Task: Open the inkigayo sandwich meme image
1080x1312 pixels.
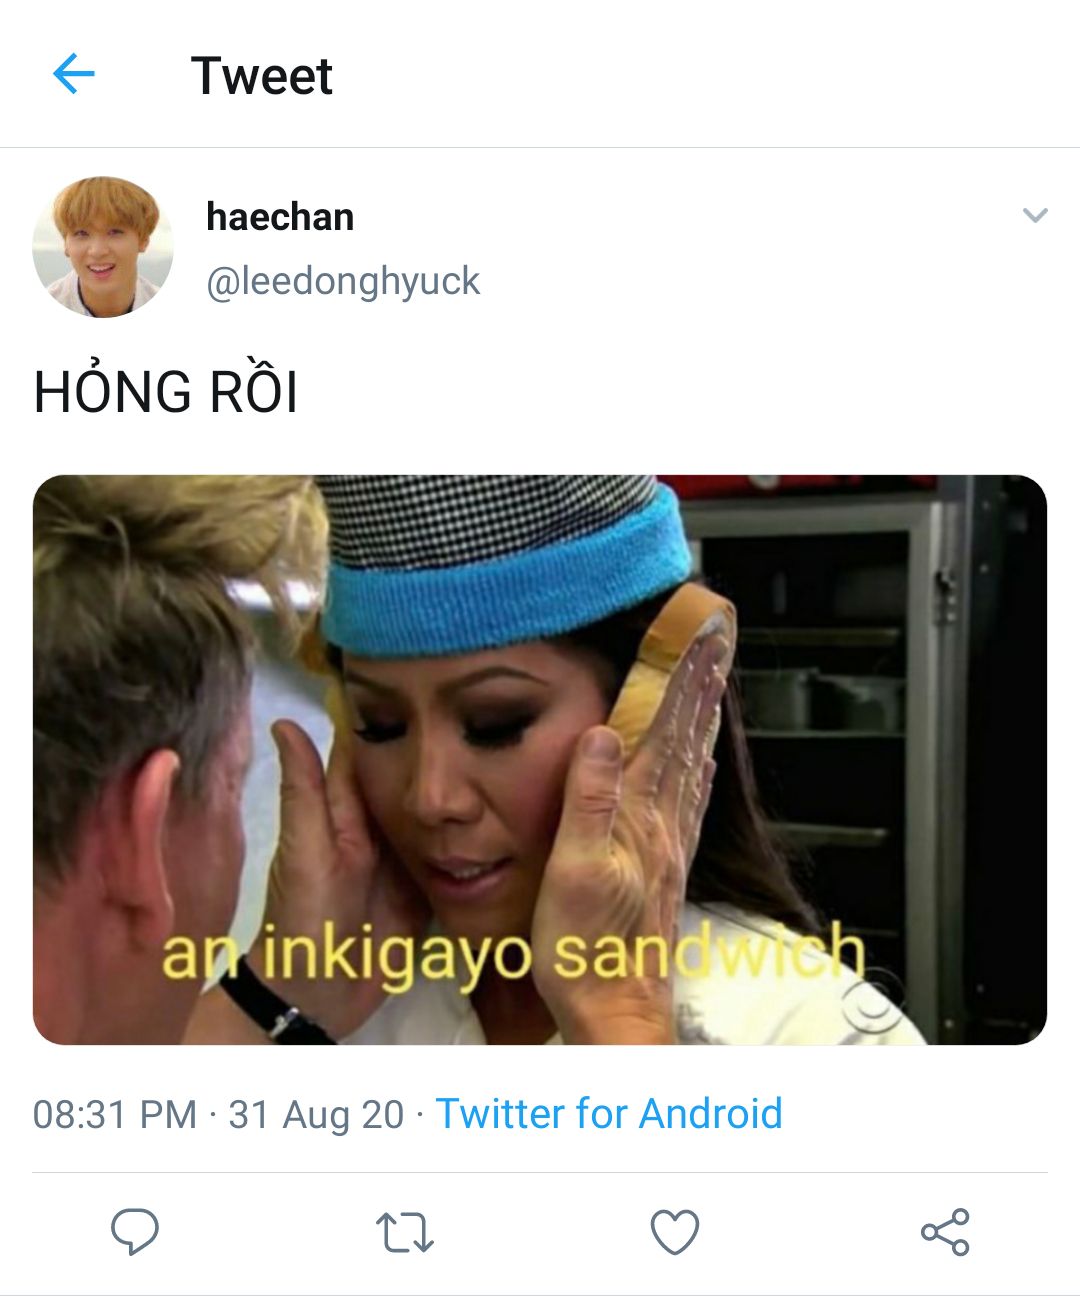Action: pyautogui.click(x=540, y=760)
